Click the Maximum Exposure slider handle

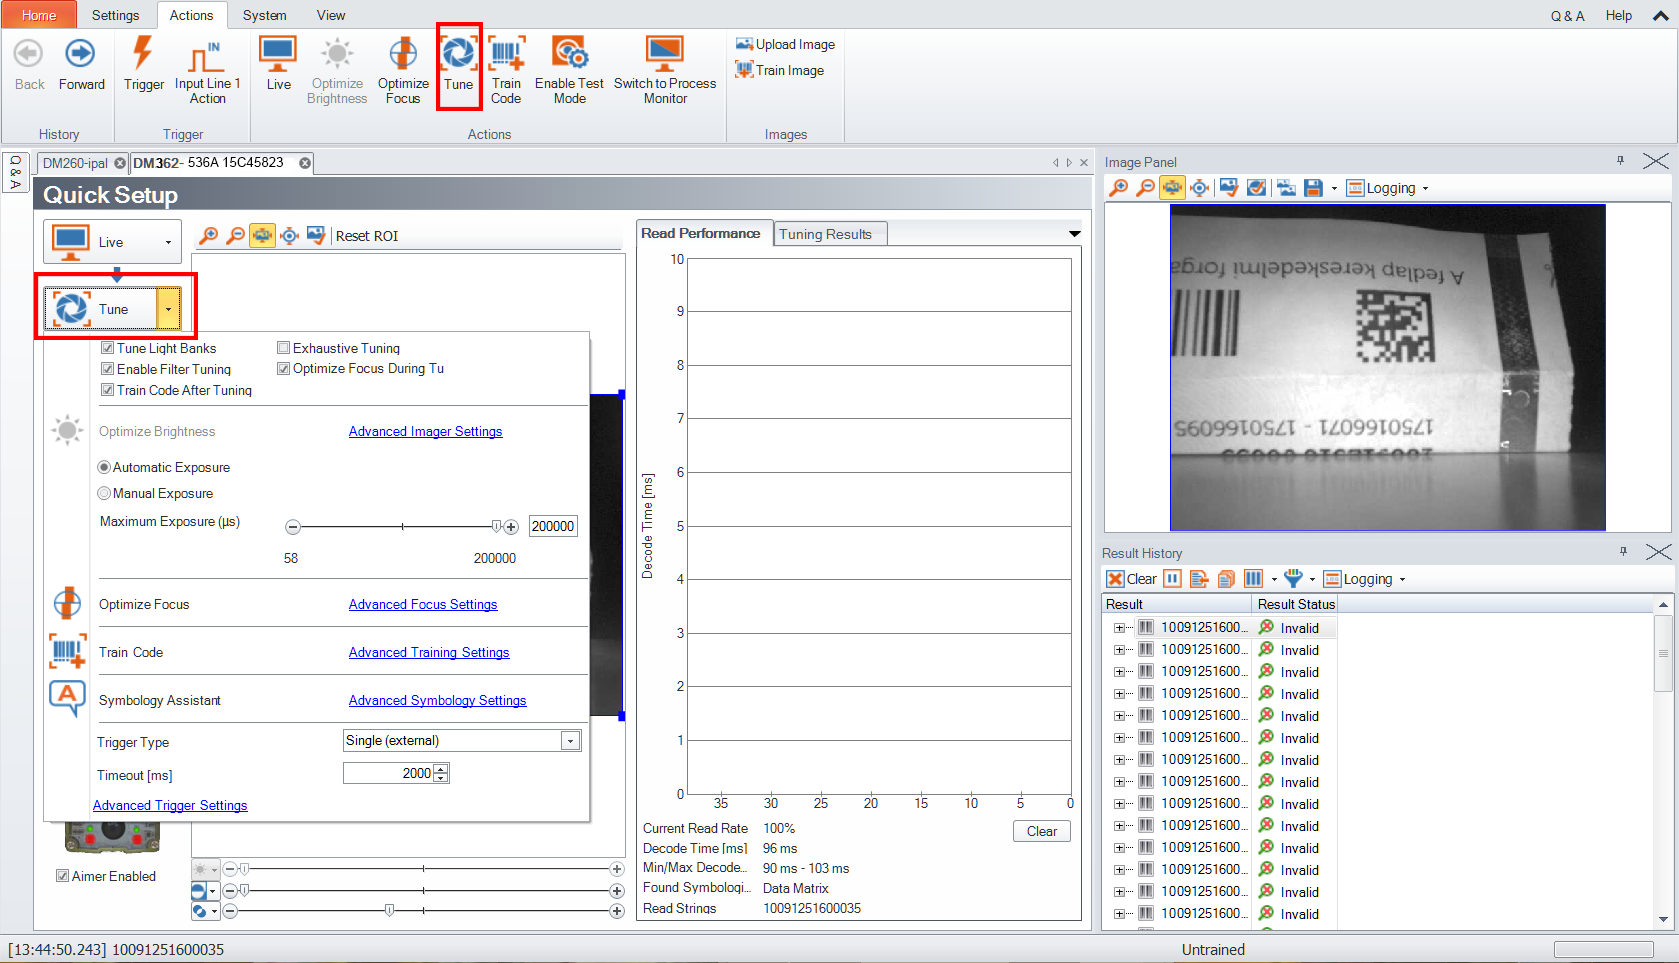coord(496,526)
